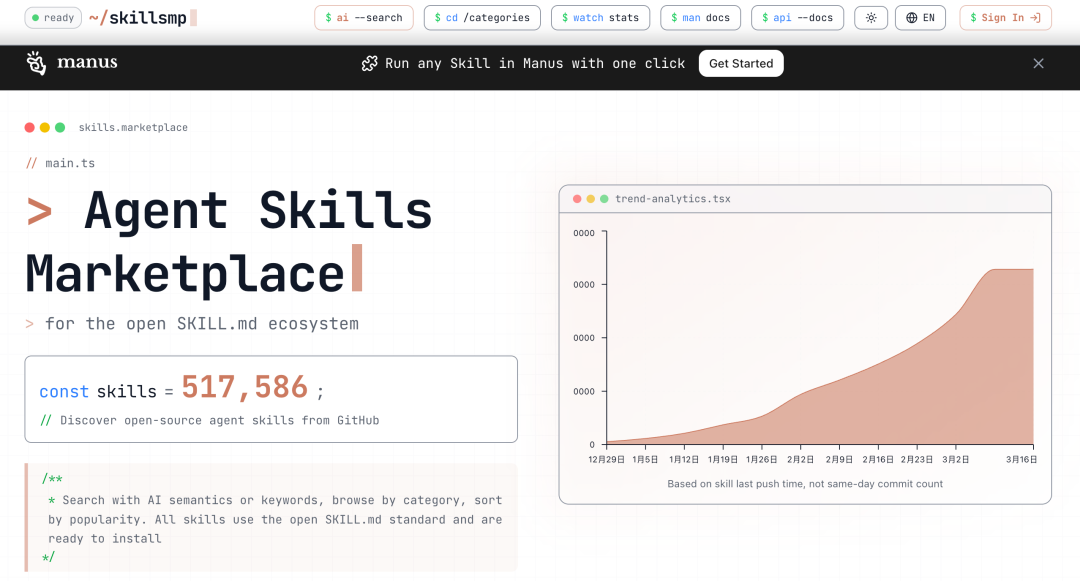Click the yellow dot beside skills.marketplace
Image resolution: width=1080 pixels, height=581 pixels.
pos(45,127)
